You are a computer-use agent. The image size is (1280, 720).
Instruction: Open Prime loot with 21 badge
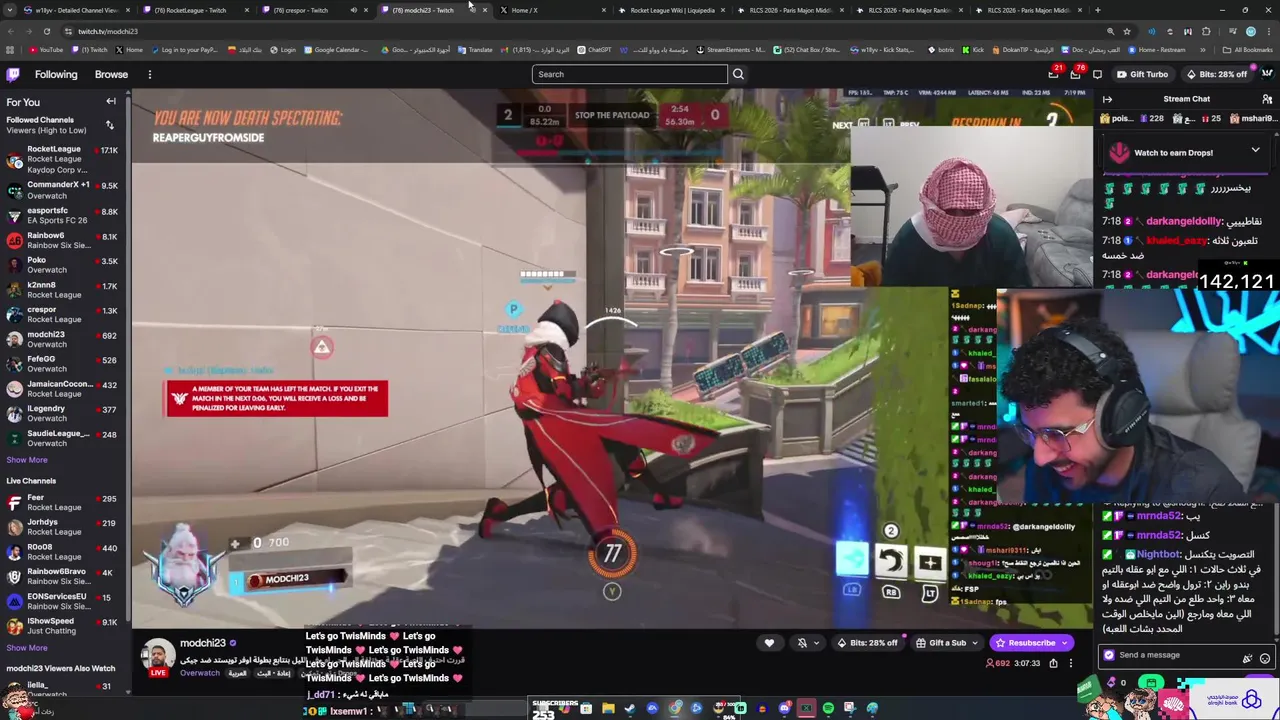click(1053, 74)
